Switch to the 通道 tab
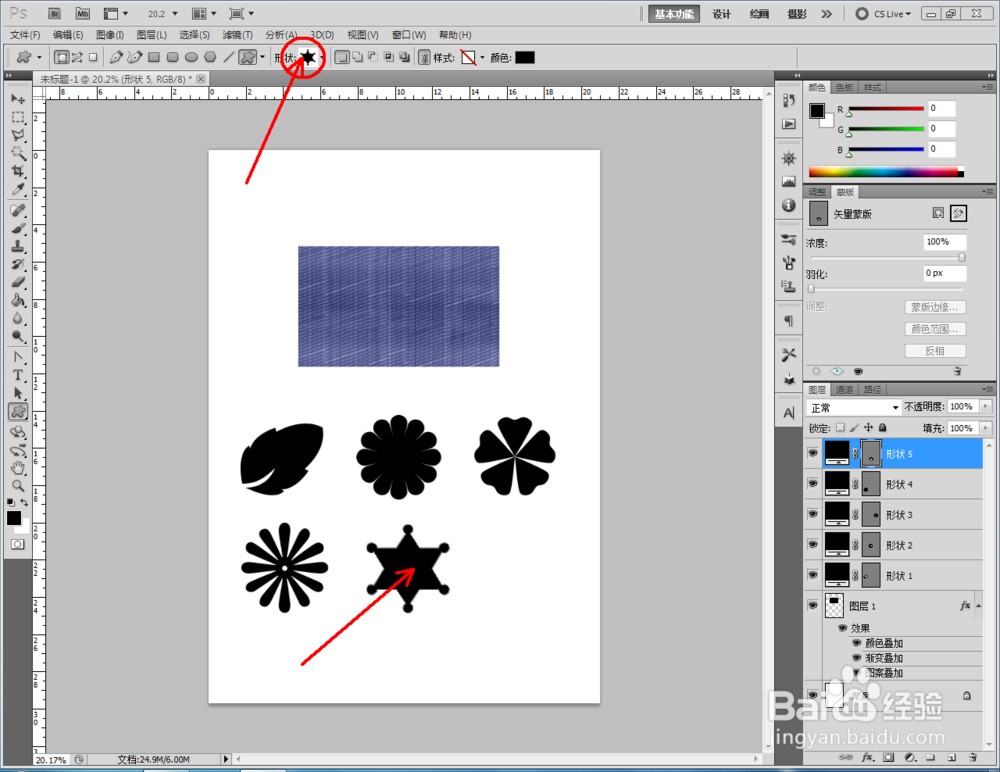Image resolution: width=1000 pixels, height=772 pixels. click(x=844, y=389)
